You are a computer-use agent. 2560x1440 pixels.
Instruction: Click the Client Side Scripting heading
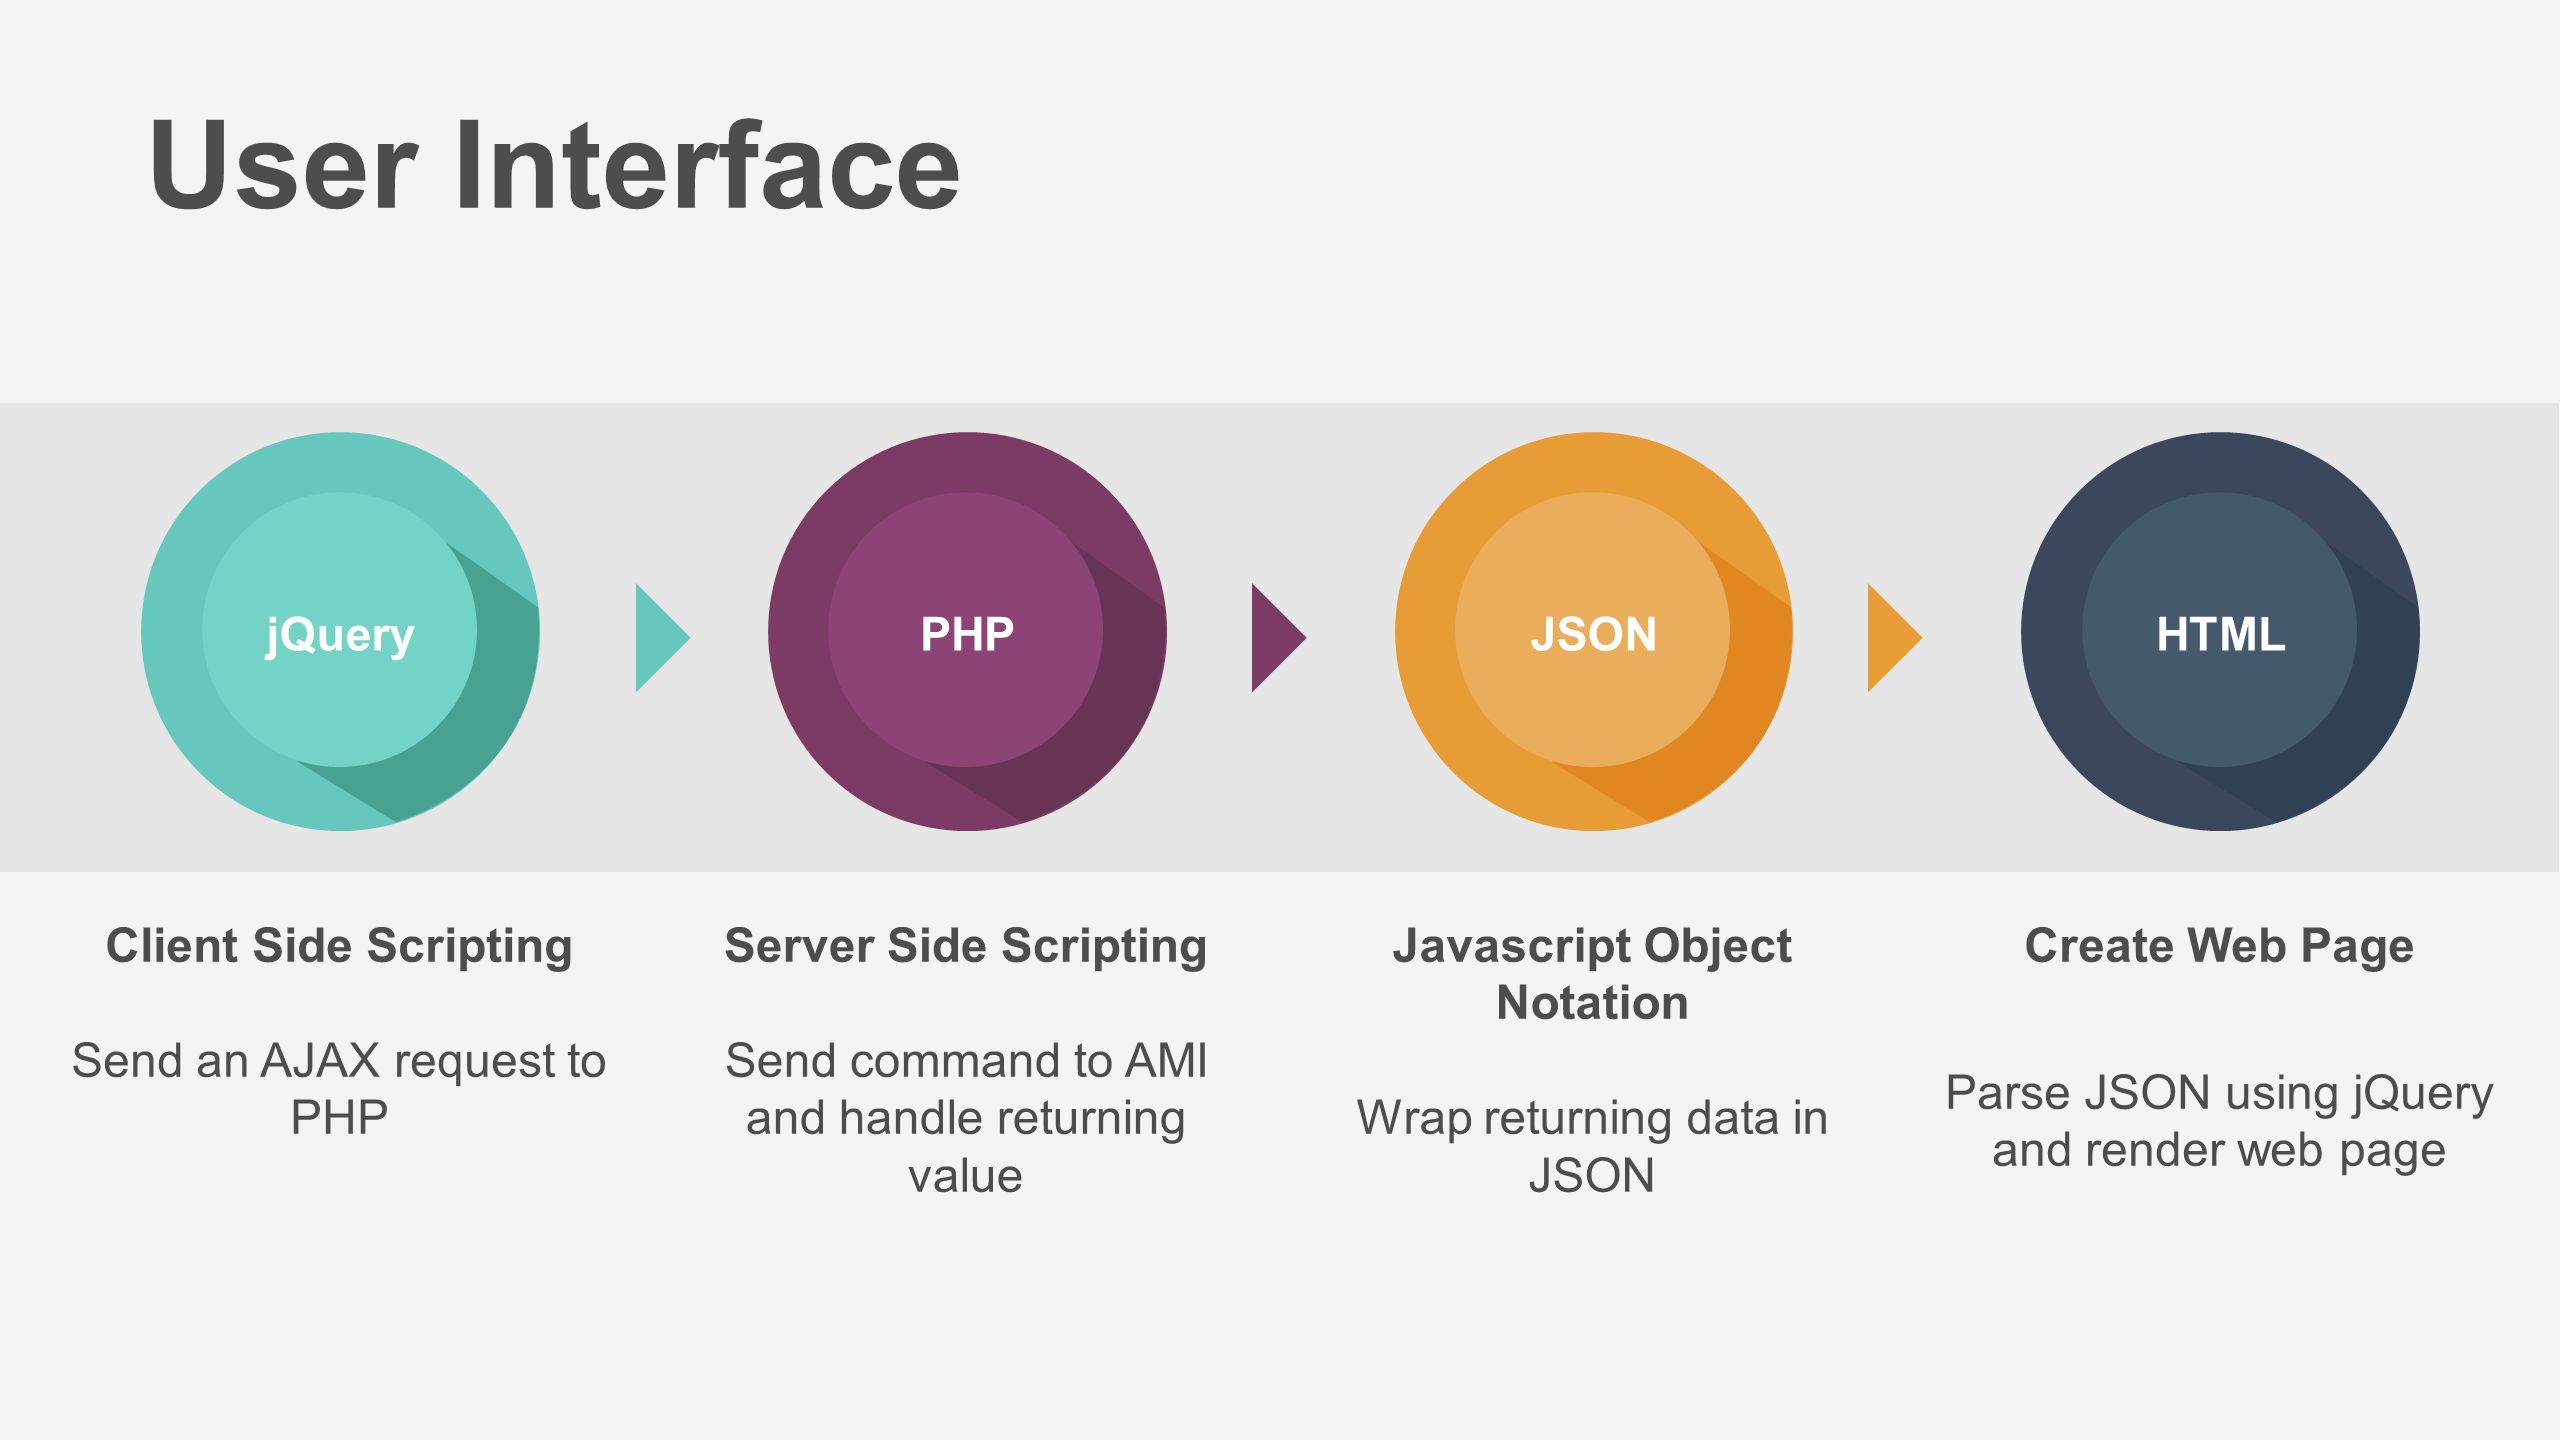tap(339, 946)
